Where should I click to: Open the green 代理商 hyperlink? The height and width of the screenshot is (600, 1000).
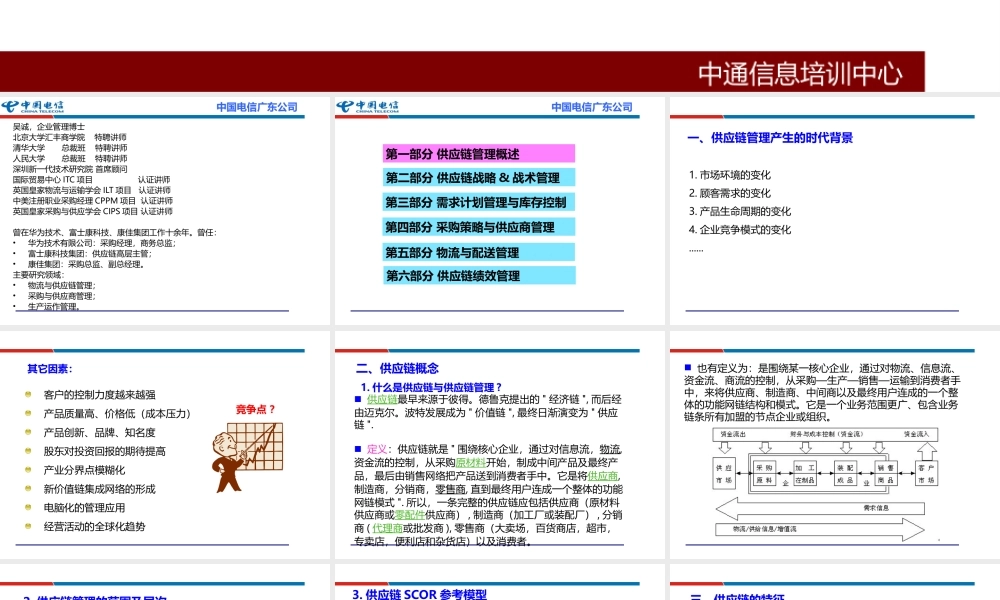tap(387, 528)
